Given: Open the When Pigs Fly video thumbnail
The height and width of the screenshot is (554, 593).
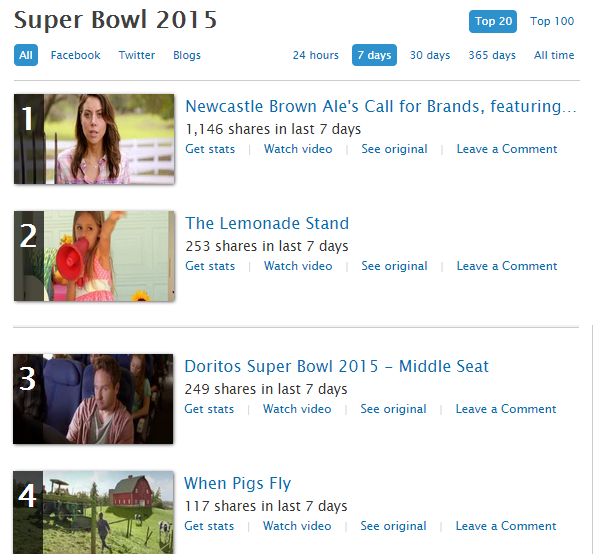Looking at the screenshot, I should tap(93, 512).
